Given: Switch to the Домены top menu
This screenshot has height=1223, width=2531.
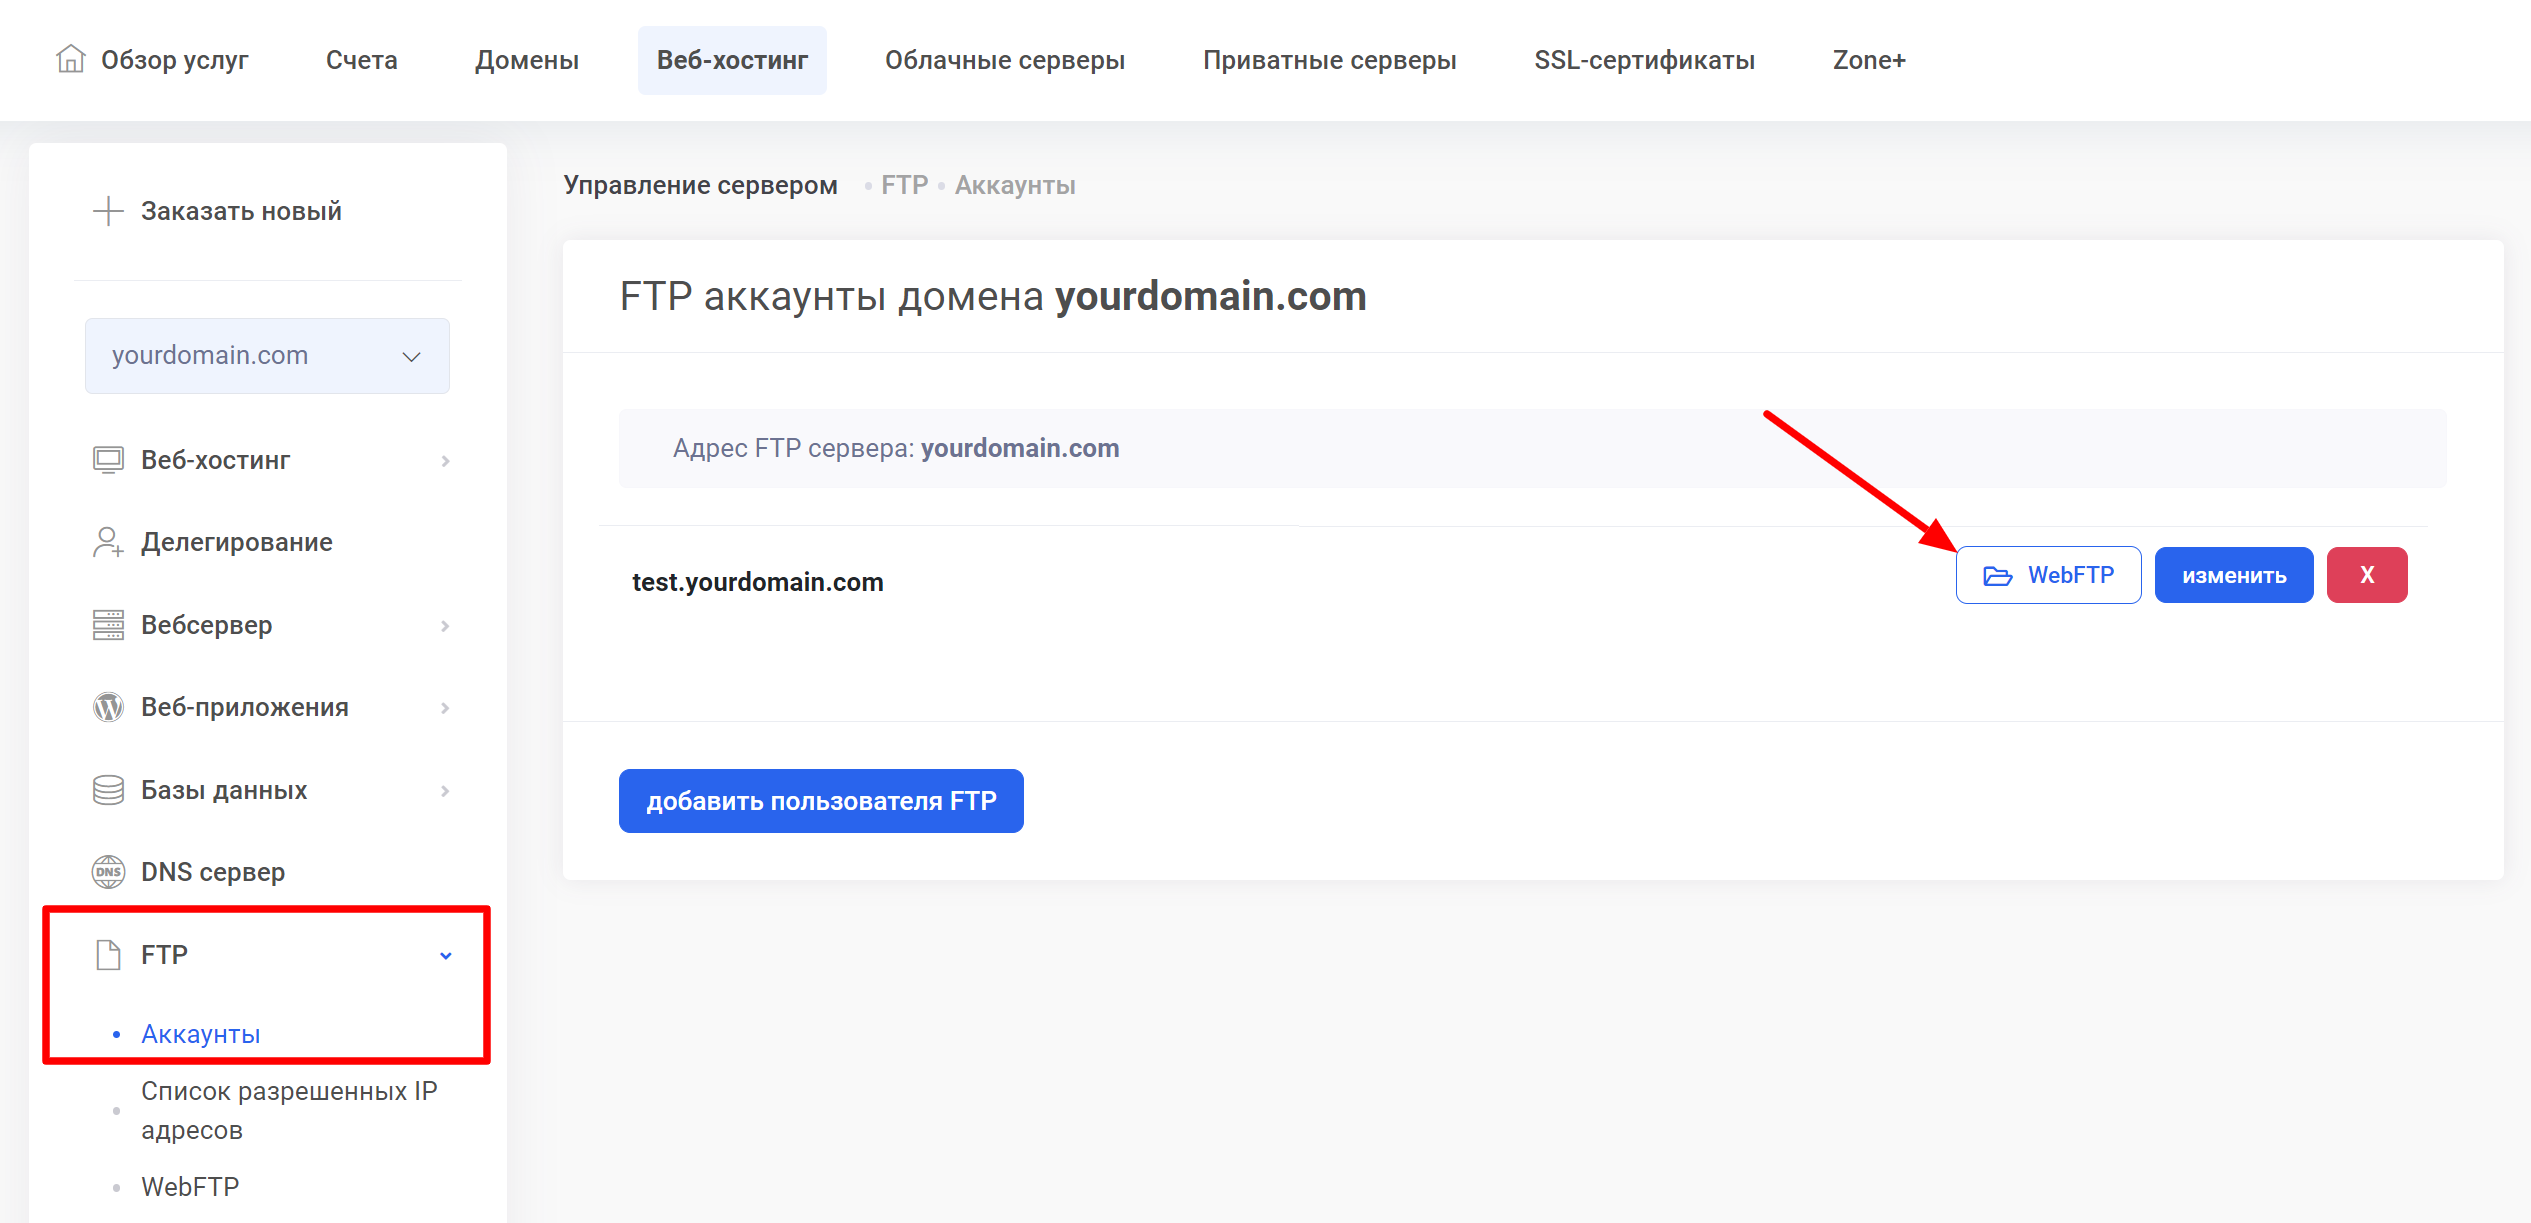Looking at the screenshot, I should [x=527, y=60].
